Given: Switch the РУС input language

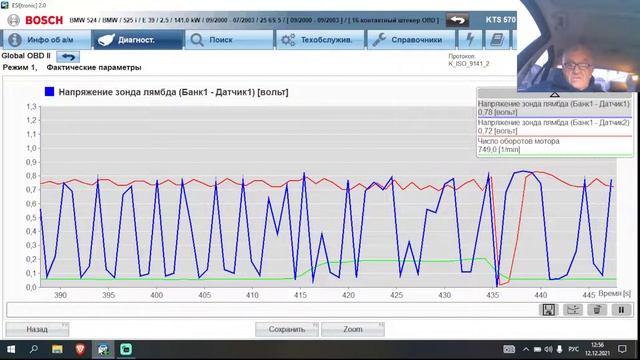Looking at the screenshot, I should (573, 349).
